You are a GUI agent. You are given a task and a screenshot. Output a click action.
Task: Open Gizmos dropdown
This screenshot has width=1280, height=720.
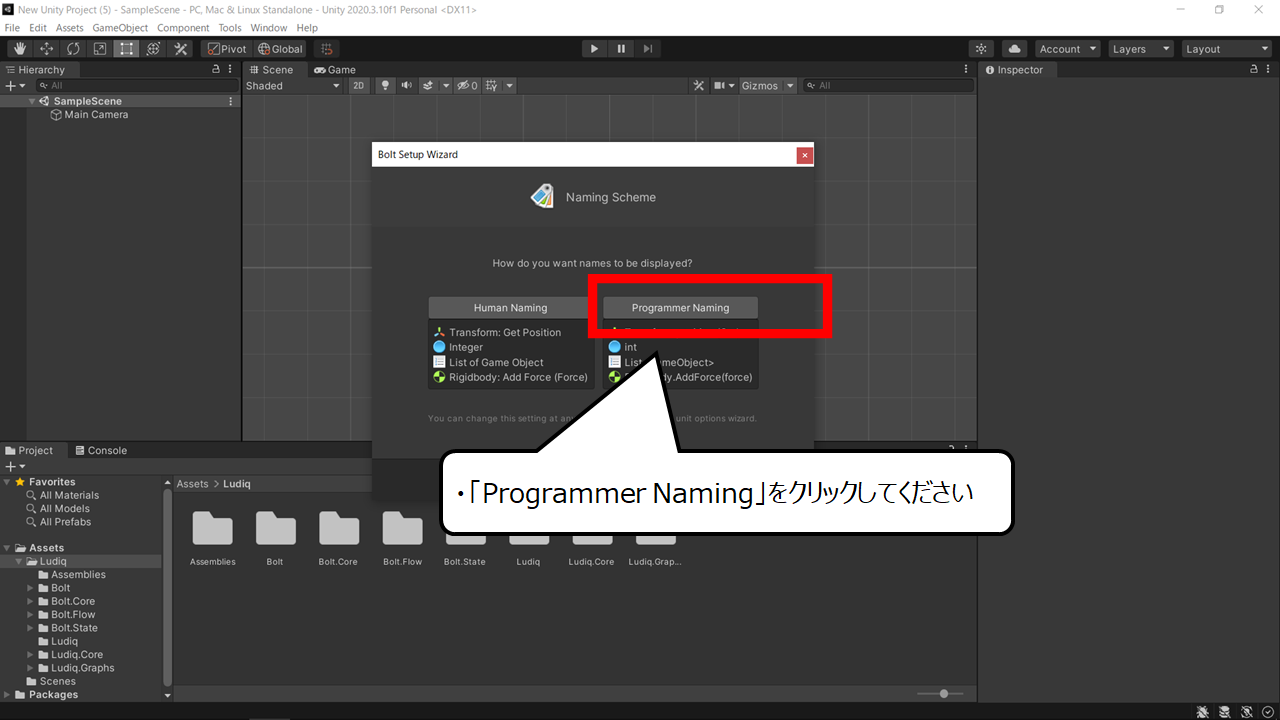point(768,86)
